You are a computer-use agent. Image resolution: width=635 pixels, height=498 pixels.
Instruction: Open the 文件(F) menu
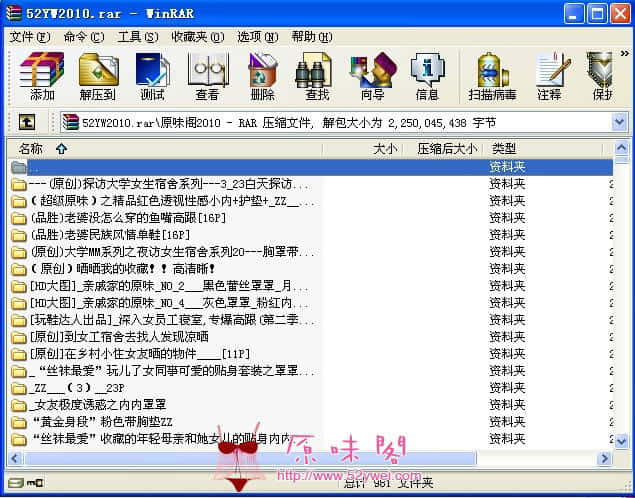30,37
